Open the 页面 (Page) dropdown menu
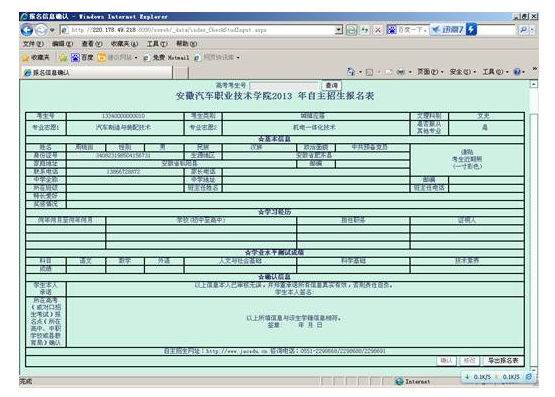The height and width of the screenshot is (397, 555). (430, 72)
